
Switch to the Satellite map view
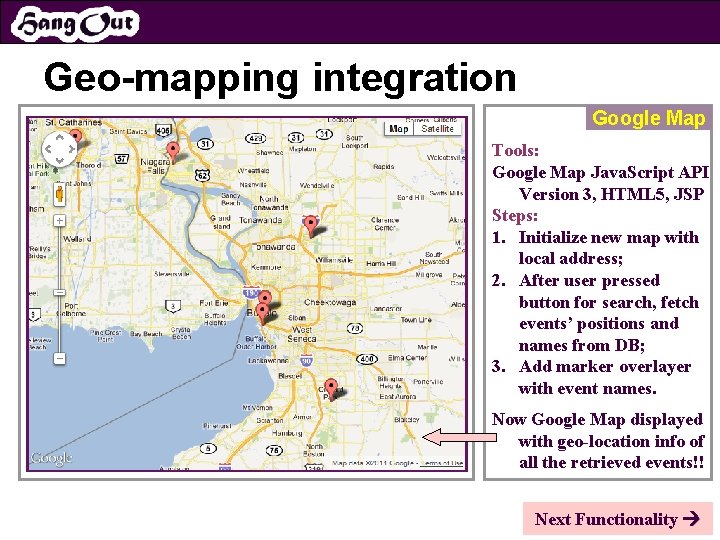pos(438,129)
